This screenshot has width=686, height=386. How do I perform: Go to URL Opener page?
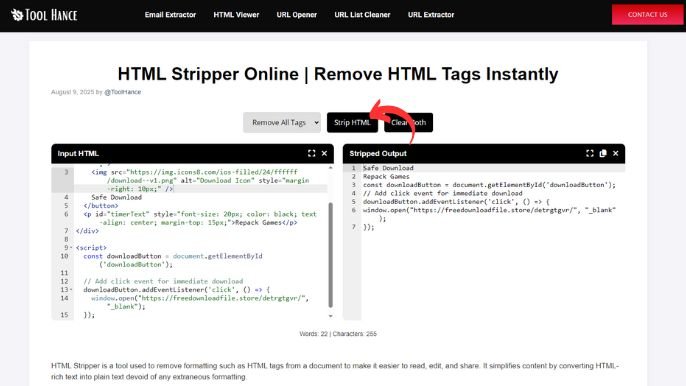(297, 14)
